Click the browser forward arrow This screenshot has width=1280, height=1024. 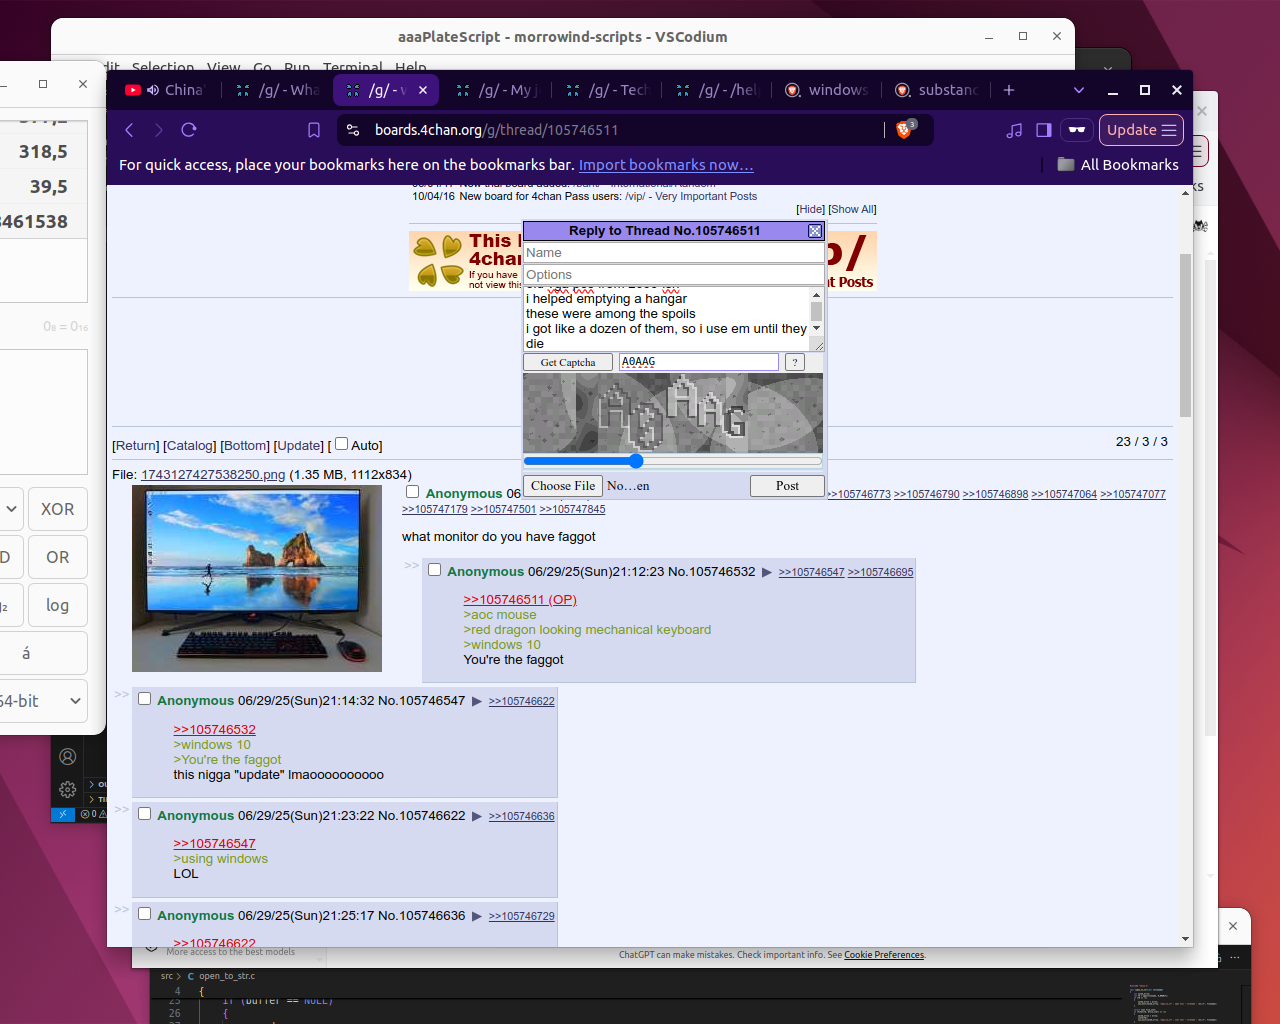click(x=158, y=130)
